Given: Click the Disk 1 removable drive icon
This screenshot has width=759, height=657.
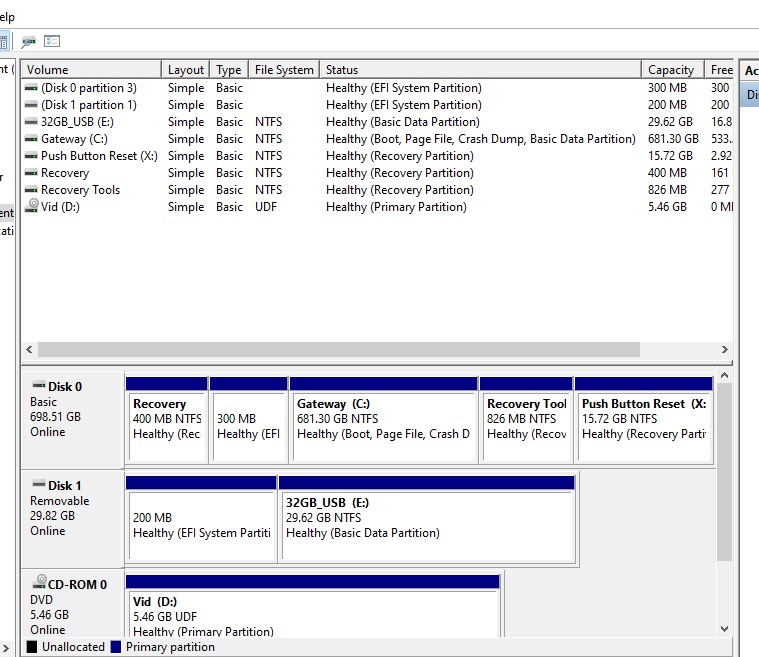Looking at the screenshot, I should 39,484.
